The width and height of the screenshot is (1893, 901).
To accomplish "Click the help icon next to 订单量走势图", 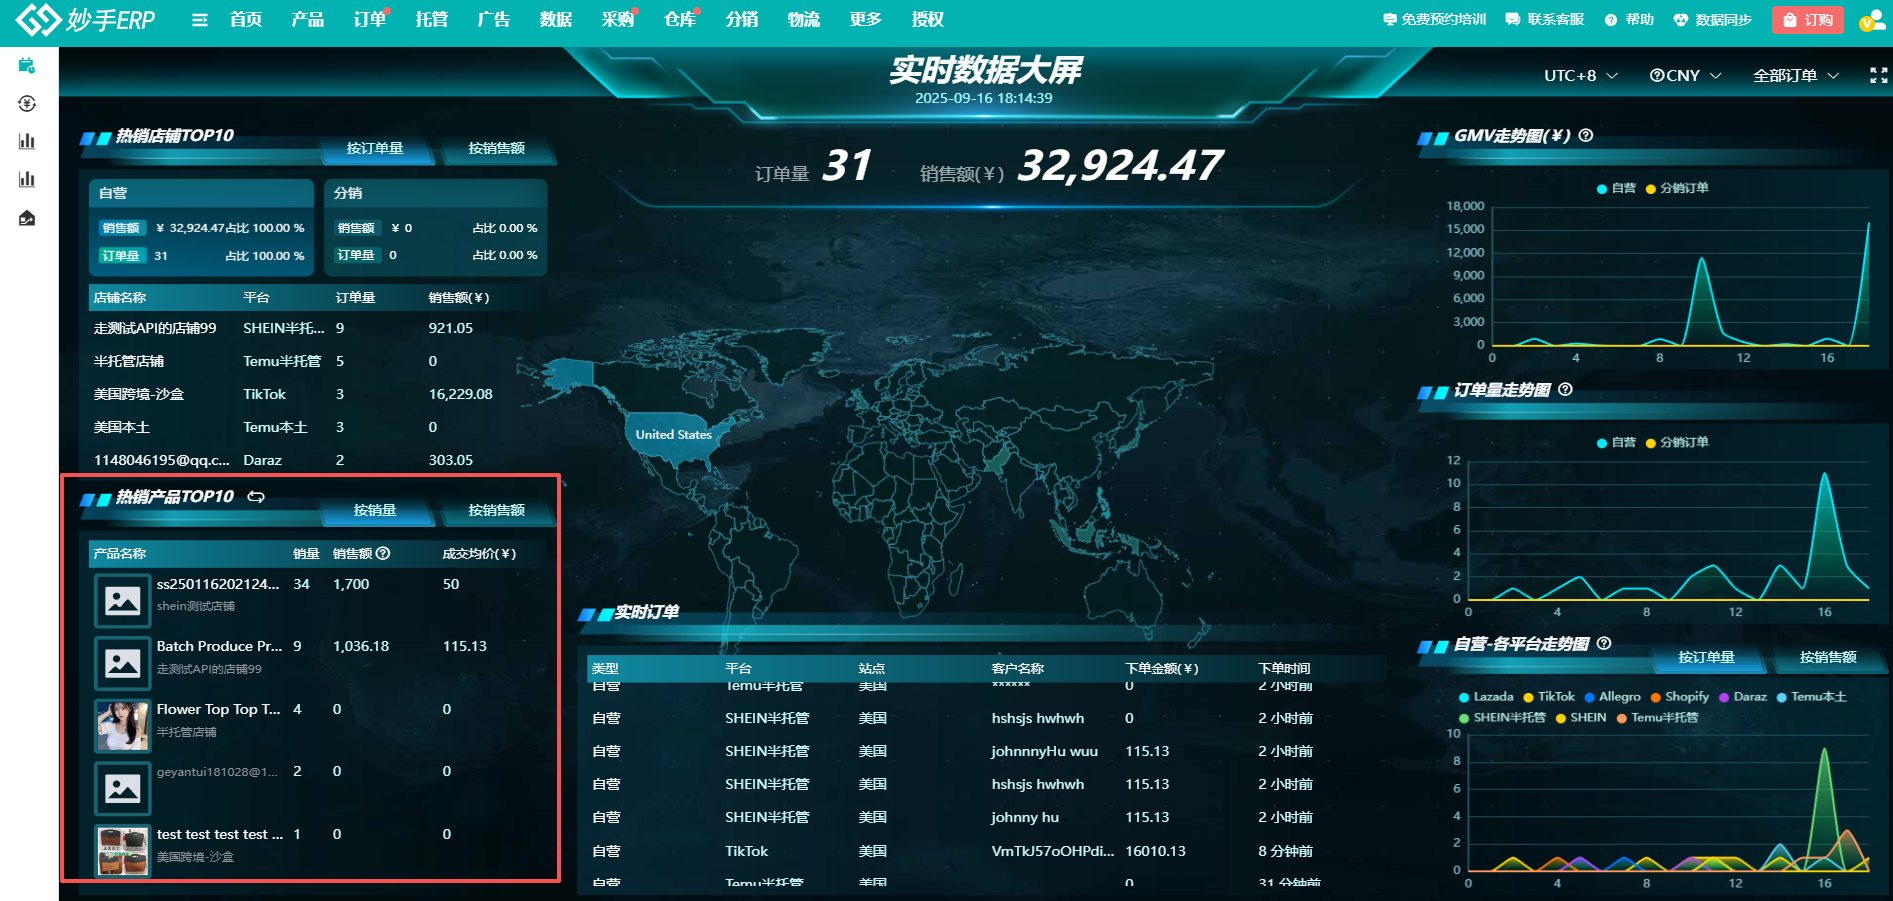I will pyautogui.click(x=1566, y=390).
